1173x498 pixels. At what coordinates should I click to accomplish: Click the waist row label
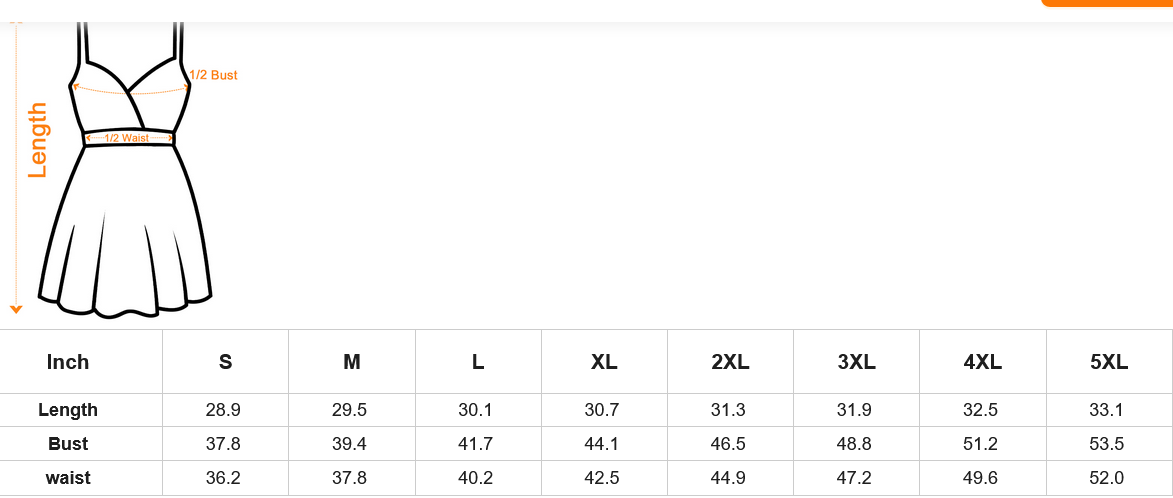click(x=68, y=478)
